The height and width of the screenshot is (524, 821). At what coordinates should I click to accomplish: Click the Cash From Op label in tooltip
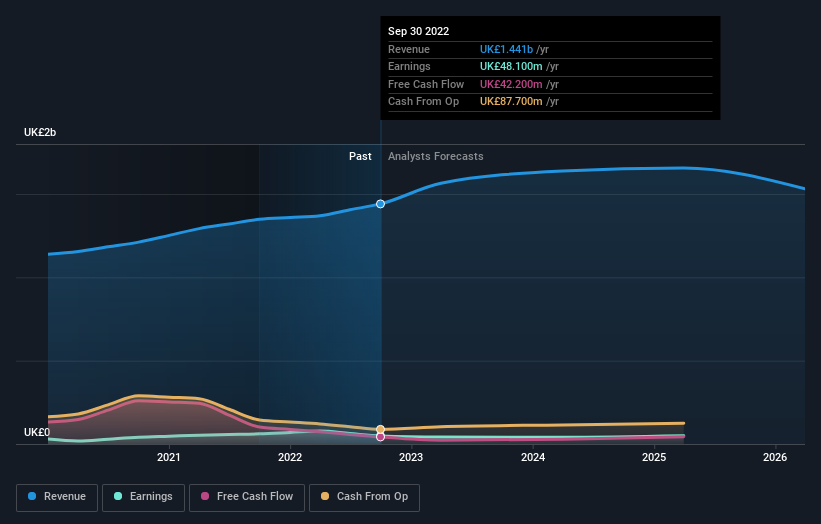424,102
